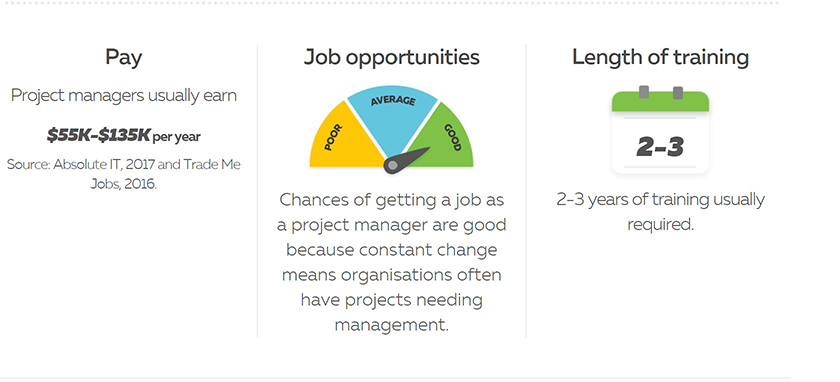
Task: Click the job opportunities gauge needle
Action: (407, 160)
